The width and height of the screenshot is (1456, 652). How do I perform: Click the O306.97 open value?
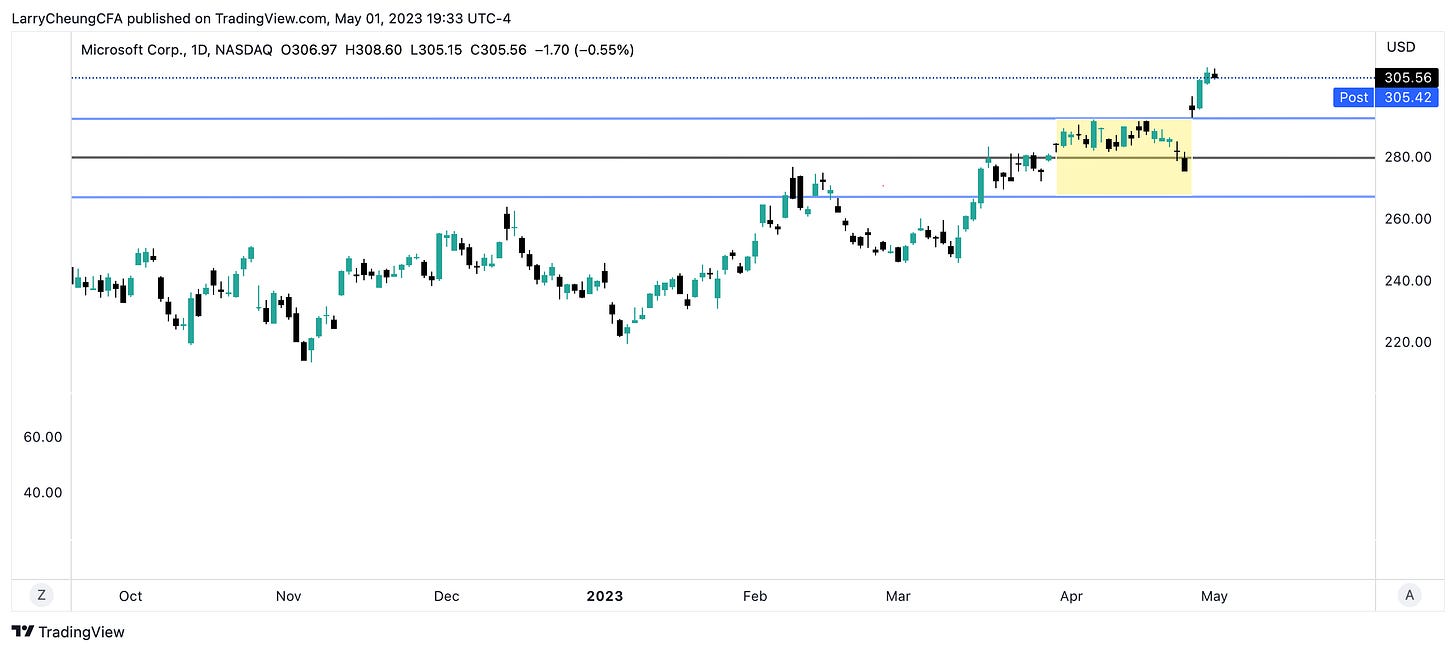pos(309,50)
